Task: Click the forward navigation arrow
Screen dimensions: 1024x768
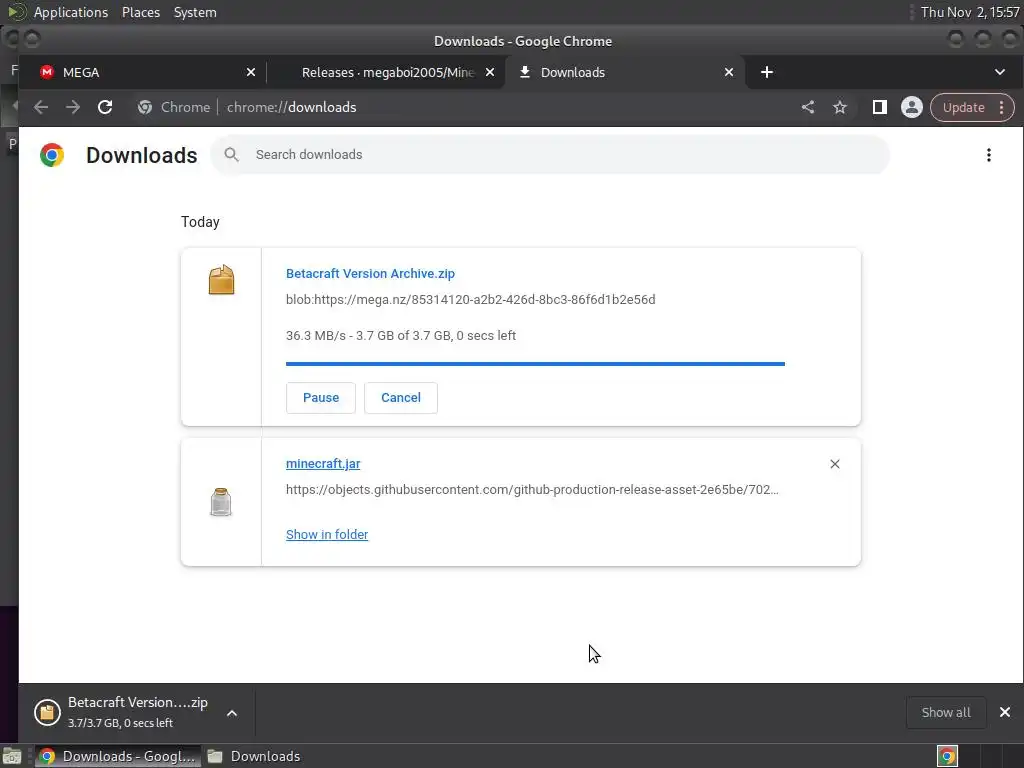Action: [72, 107]
